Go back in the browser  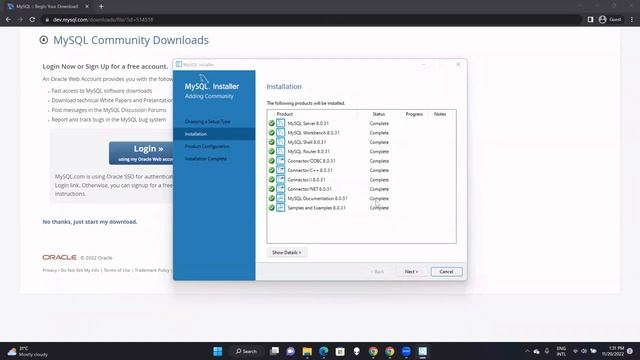coord(9,19)
